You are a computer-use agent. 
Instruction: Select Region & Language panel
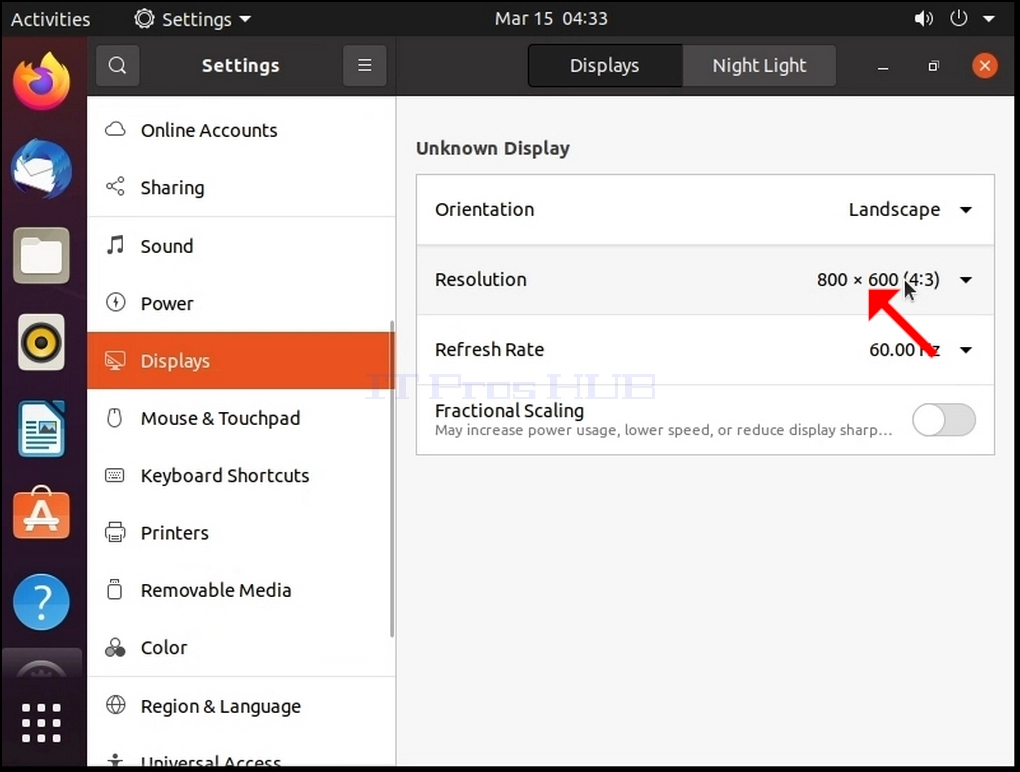click(241, 706)
